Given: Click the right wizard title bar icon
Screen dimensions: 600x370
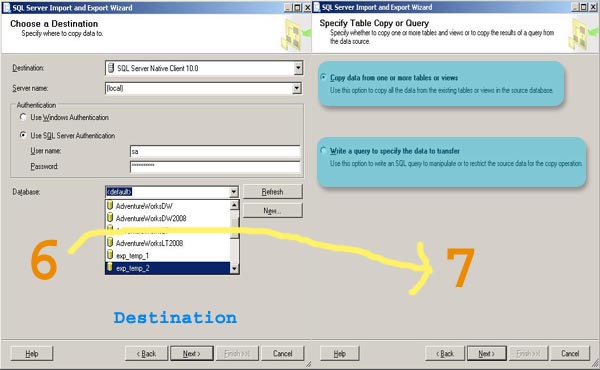Looking at the screenshot, I should (317, 7).
